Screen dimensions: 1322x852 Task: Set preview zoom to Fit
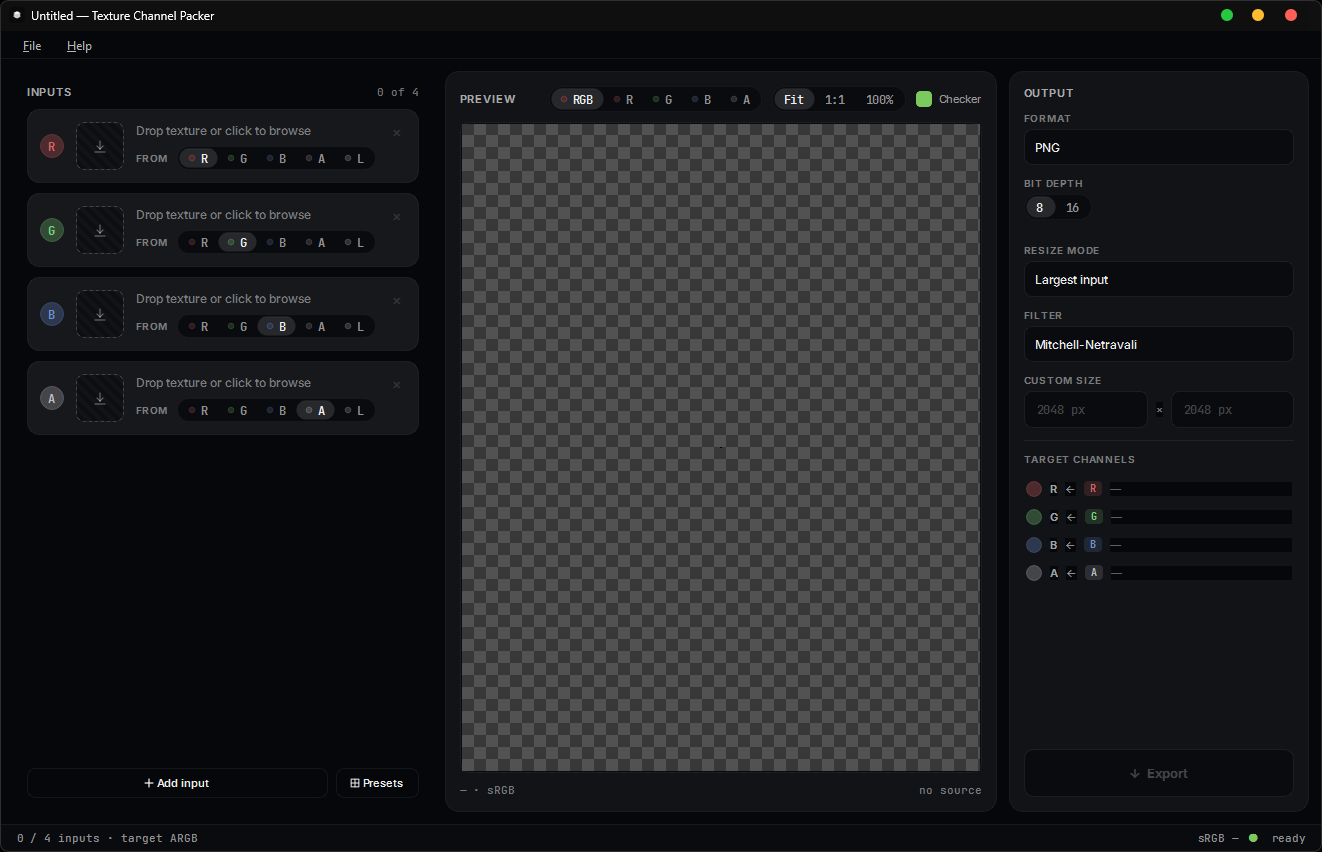pos(794,99)
